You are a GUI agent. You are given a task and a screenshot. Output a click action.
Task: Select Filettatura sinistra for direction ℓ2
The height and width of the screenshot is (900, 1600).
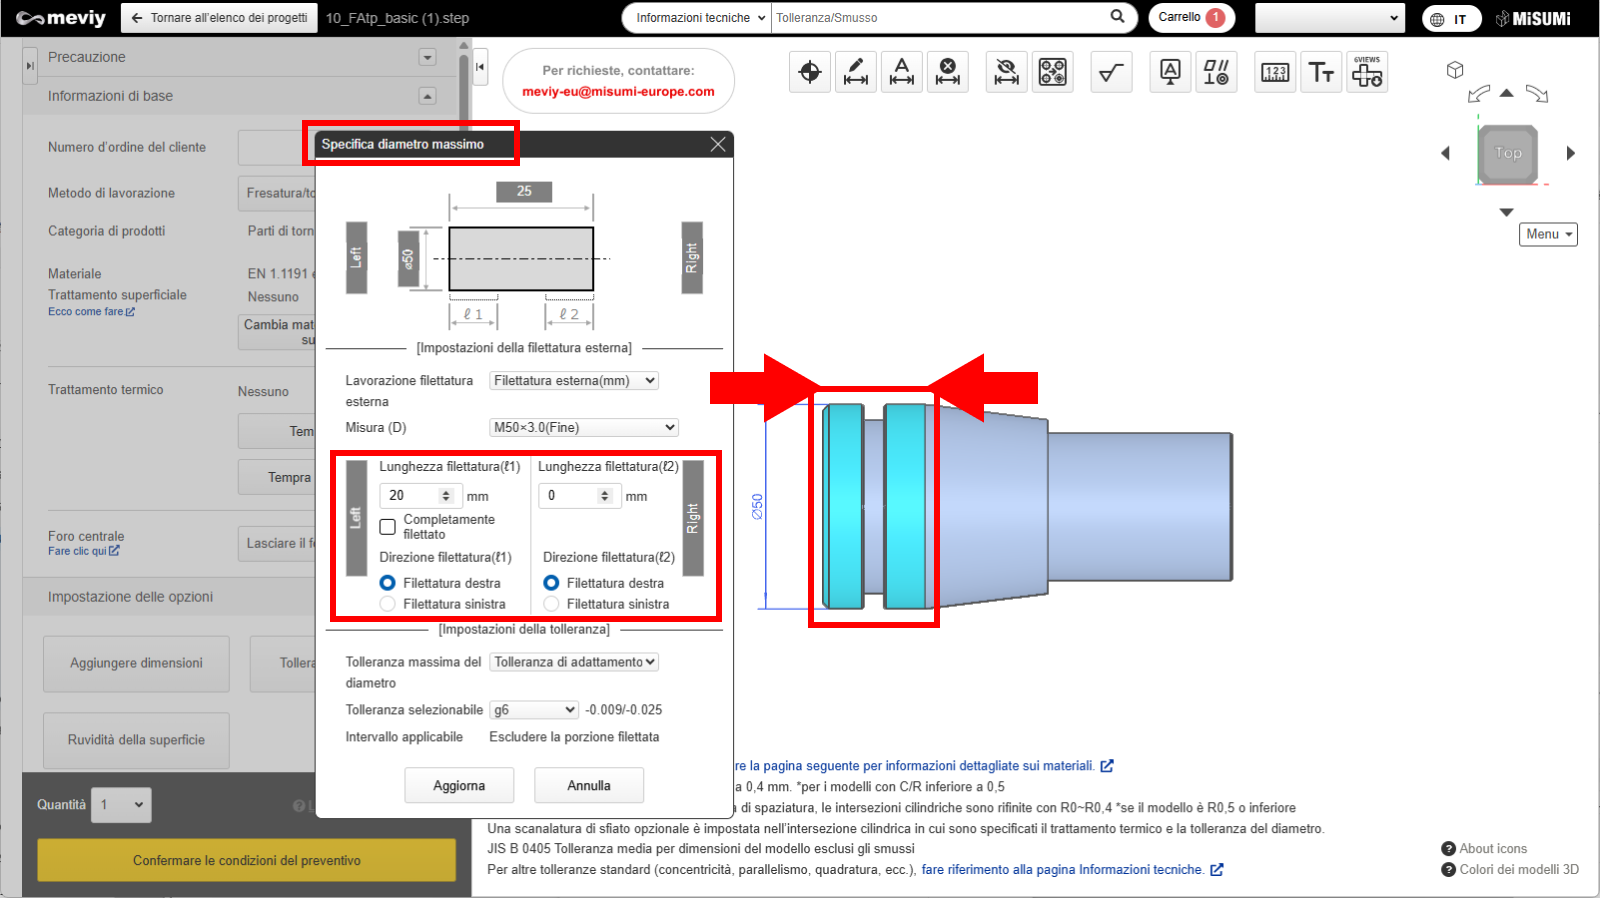(x=551, y=604)
